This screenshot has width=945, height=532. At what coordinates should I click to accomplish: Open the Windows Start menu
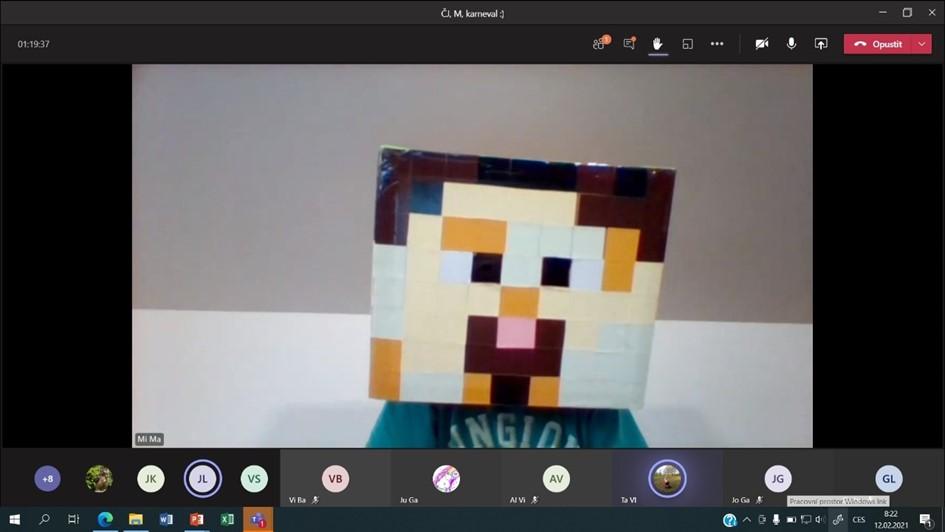point(14,519)
